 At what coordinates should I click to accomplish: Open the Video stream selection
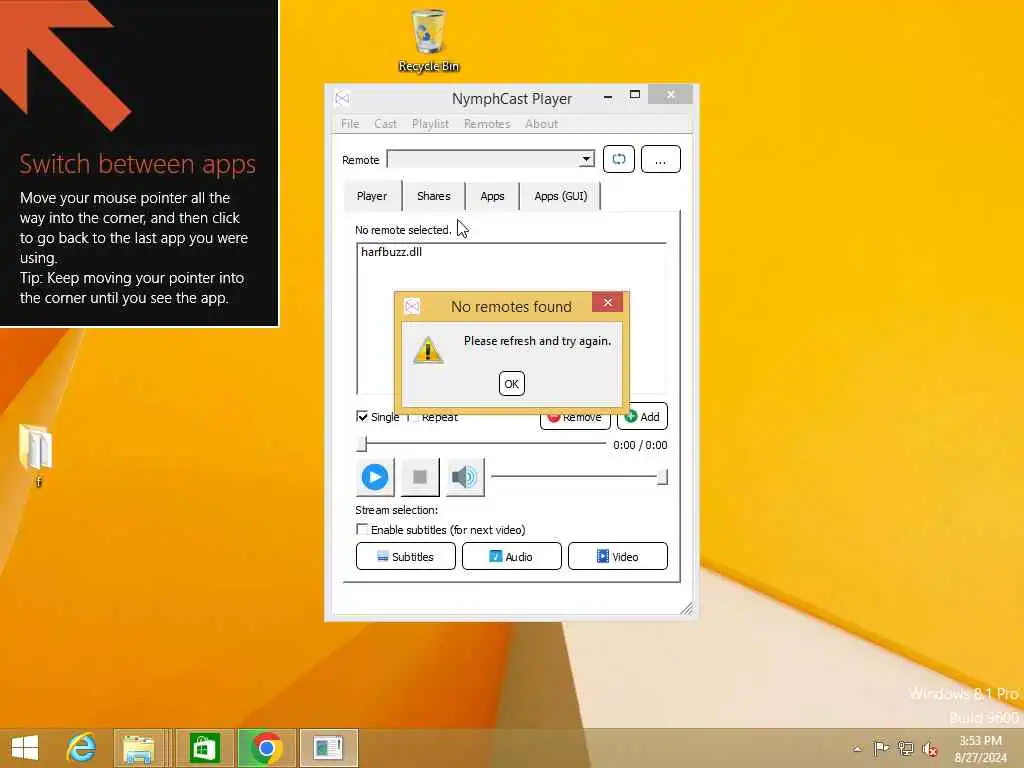coord(618,556)
